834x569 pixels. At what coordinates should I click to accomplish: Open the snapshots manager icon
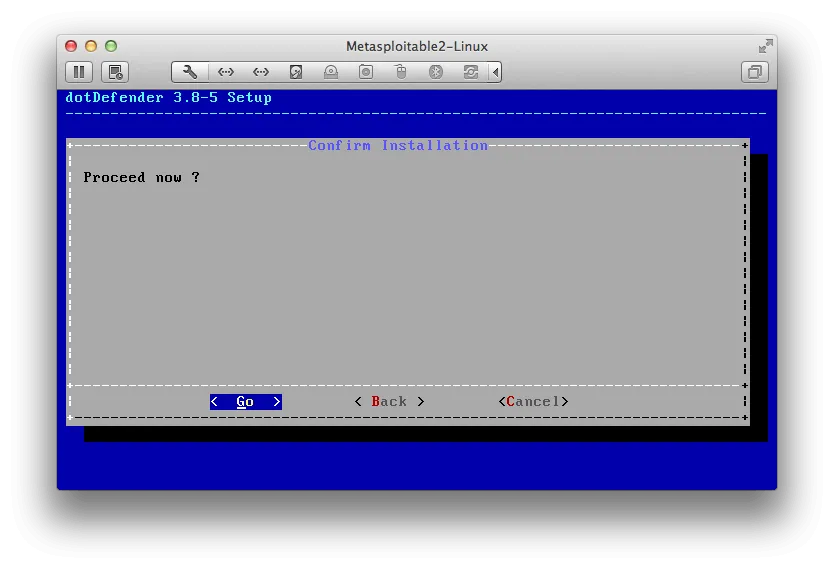coord(115,72)
